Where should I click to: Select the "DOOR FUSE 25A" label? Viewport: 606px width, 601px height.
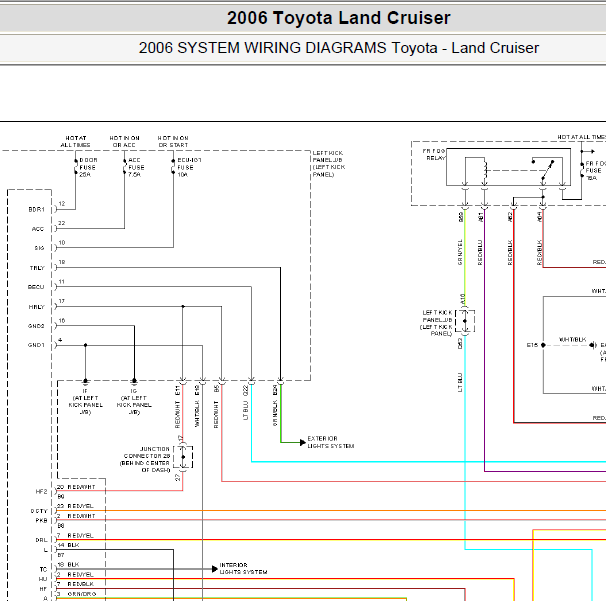[89, 167]
